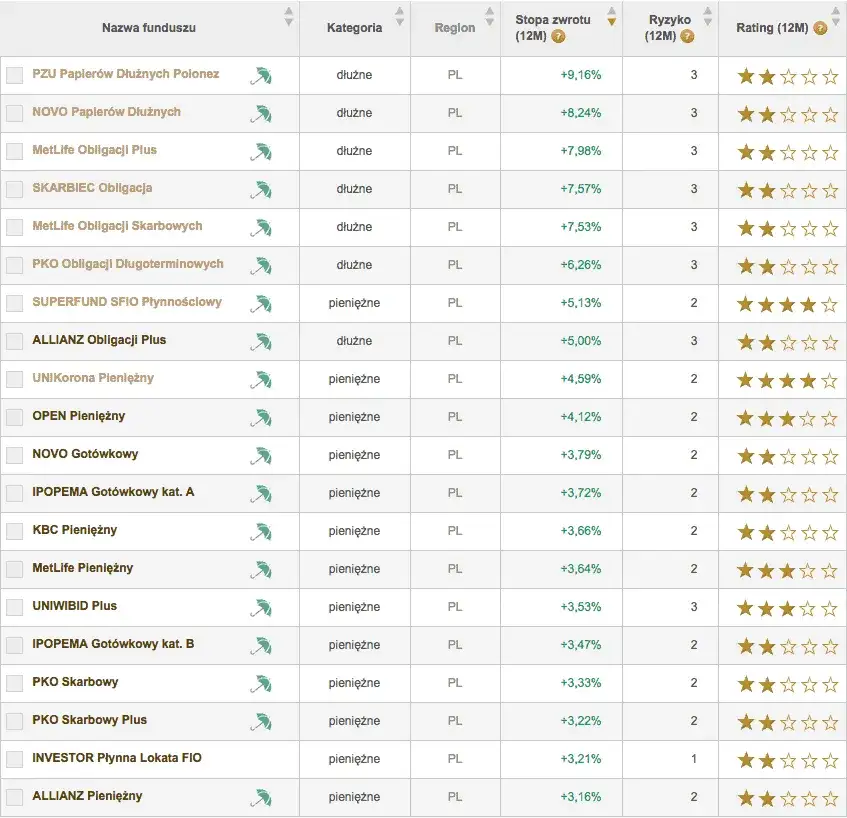Click umbrella icon for PZU Papierów Dłużnych Polonez
Image resolution: width=847 pixels, height=818 pixels.
(261, 76)
